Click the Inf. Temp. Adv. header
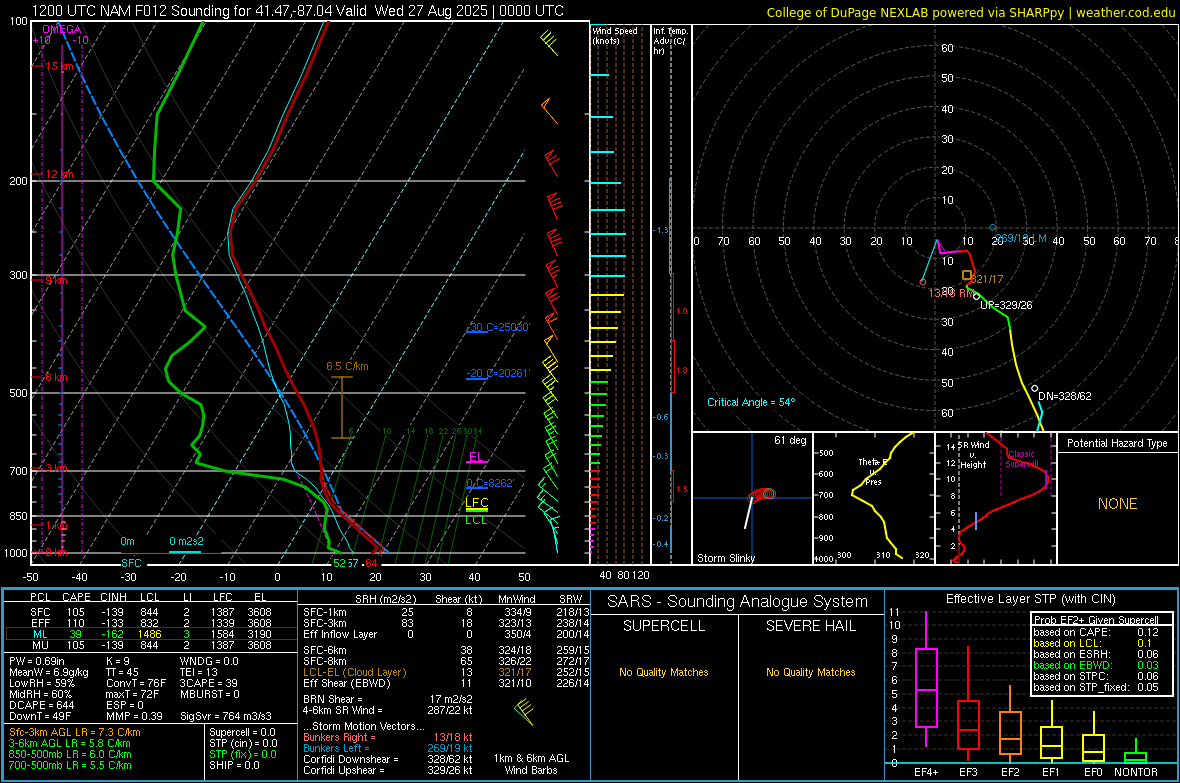Viewport: 1180px width, 783px height. click(x=670, y=41)
